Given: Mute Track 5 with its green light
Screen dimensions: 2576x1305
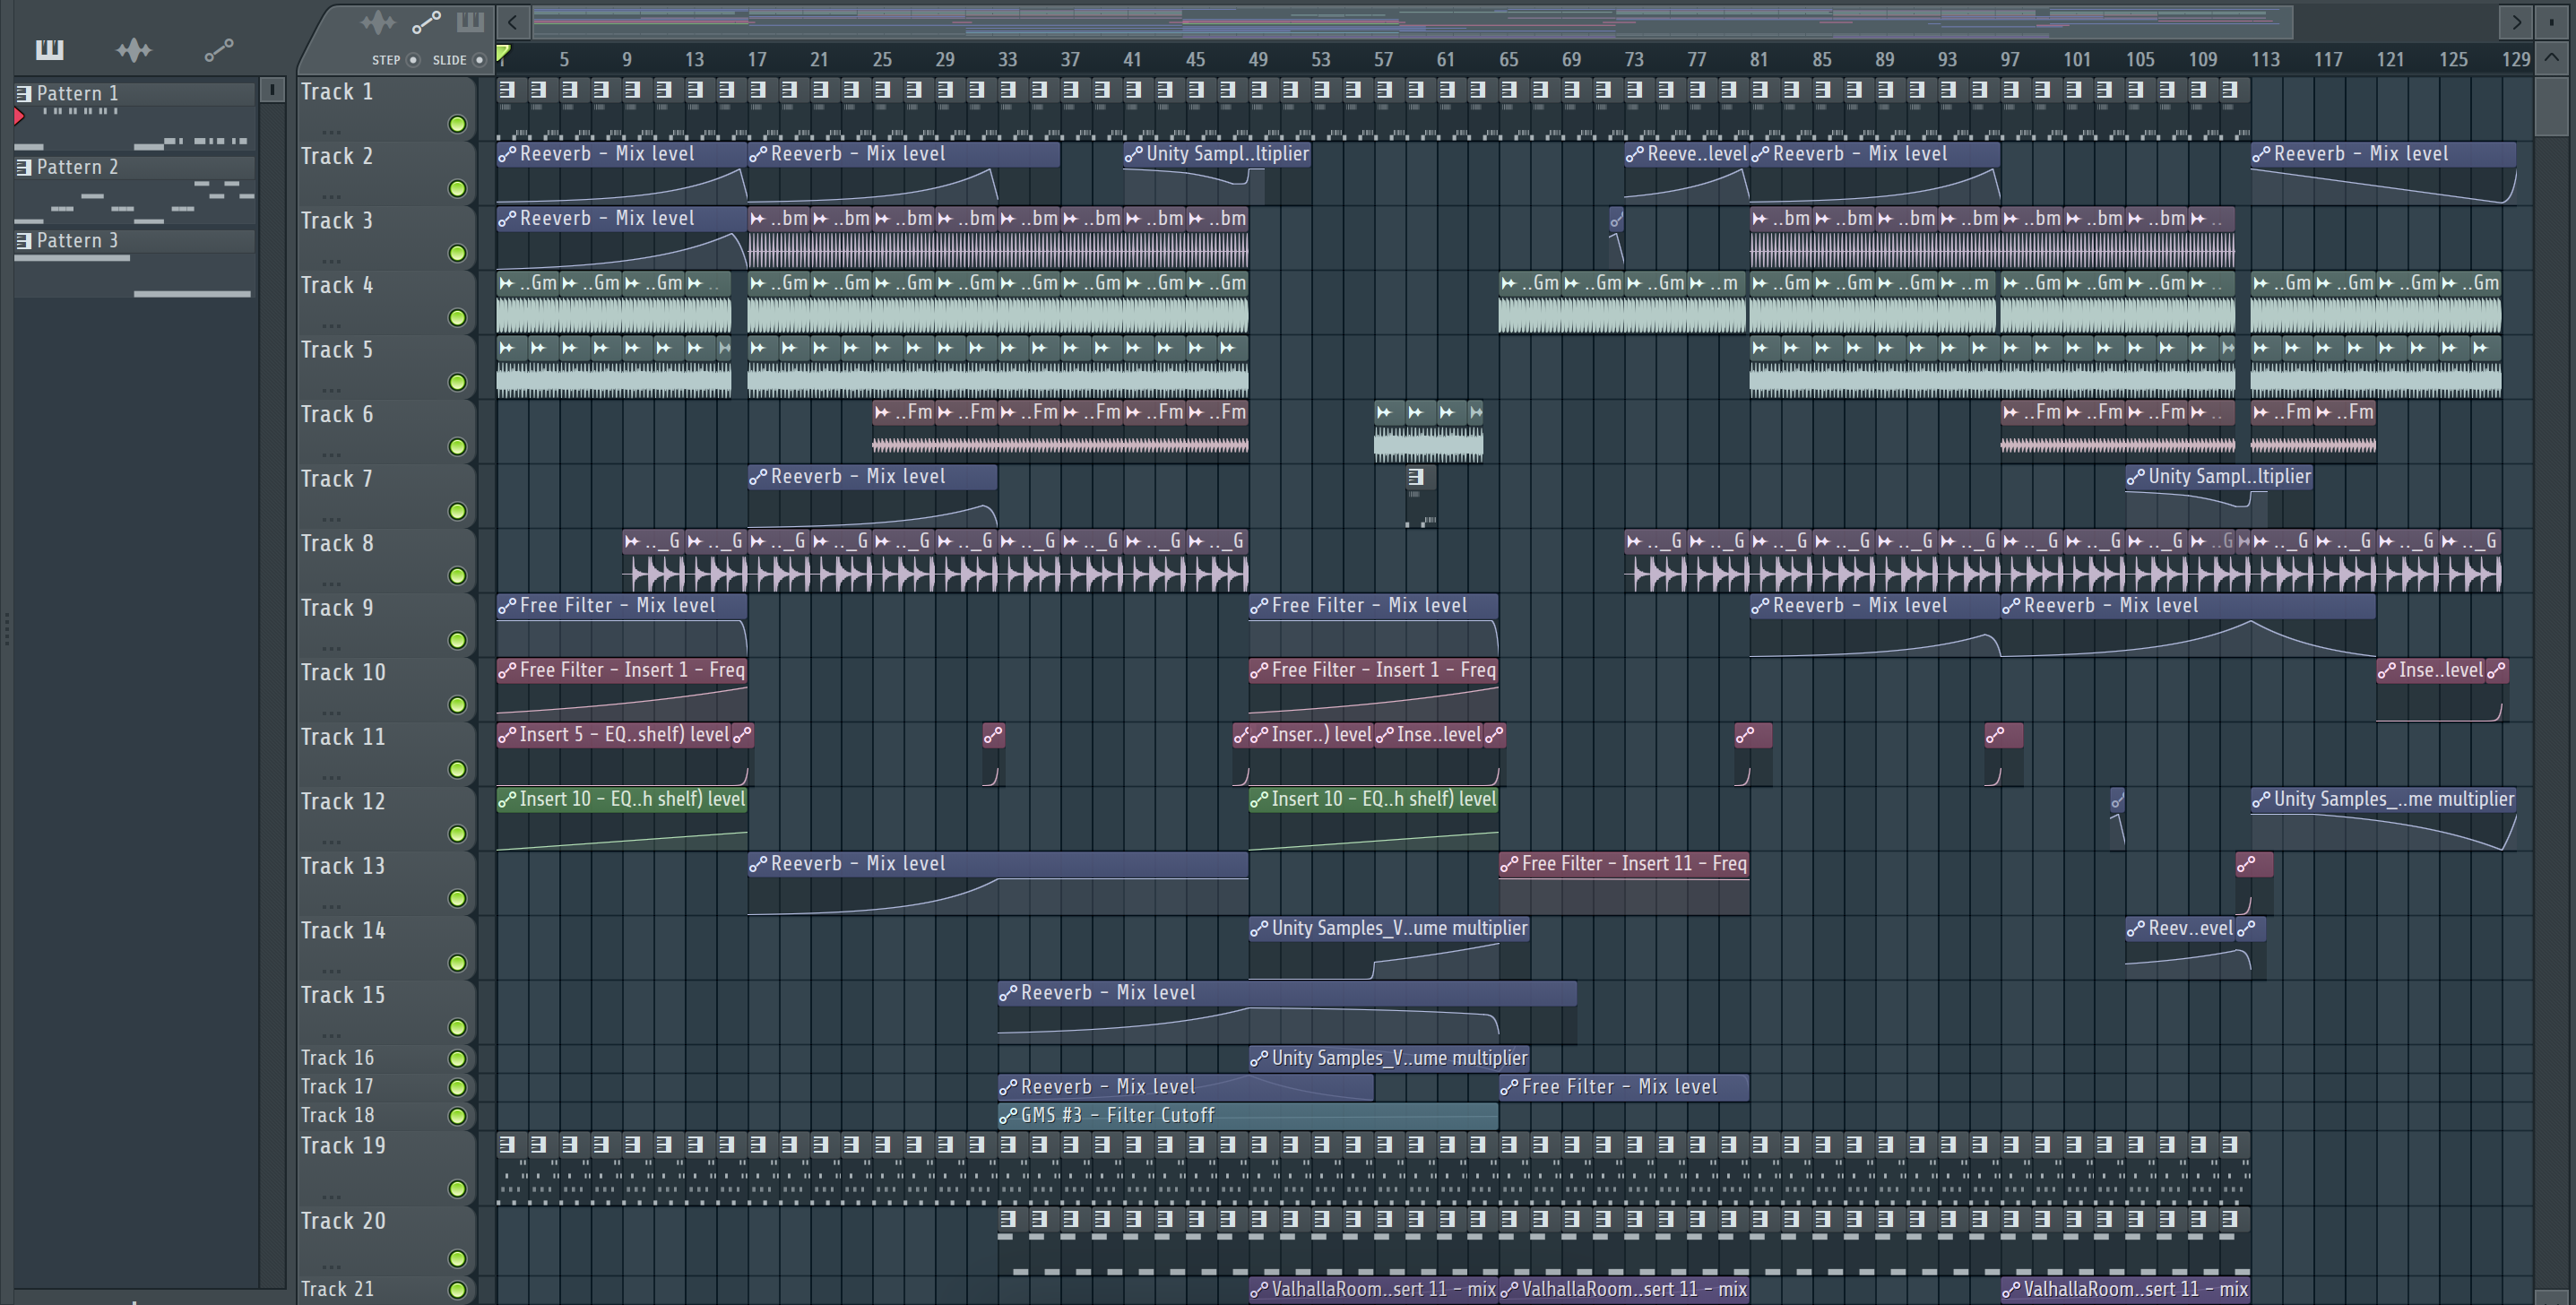Looking at the screenshot, I should (x=457, y=382).
